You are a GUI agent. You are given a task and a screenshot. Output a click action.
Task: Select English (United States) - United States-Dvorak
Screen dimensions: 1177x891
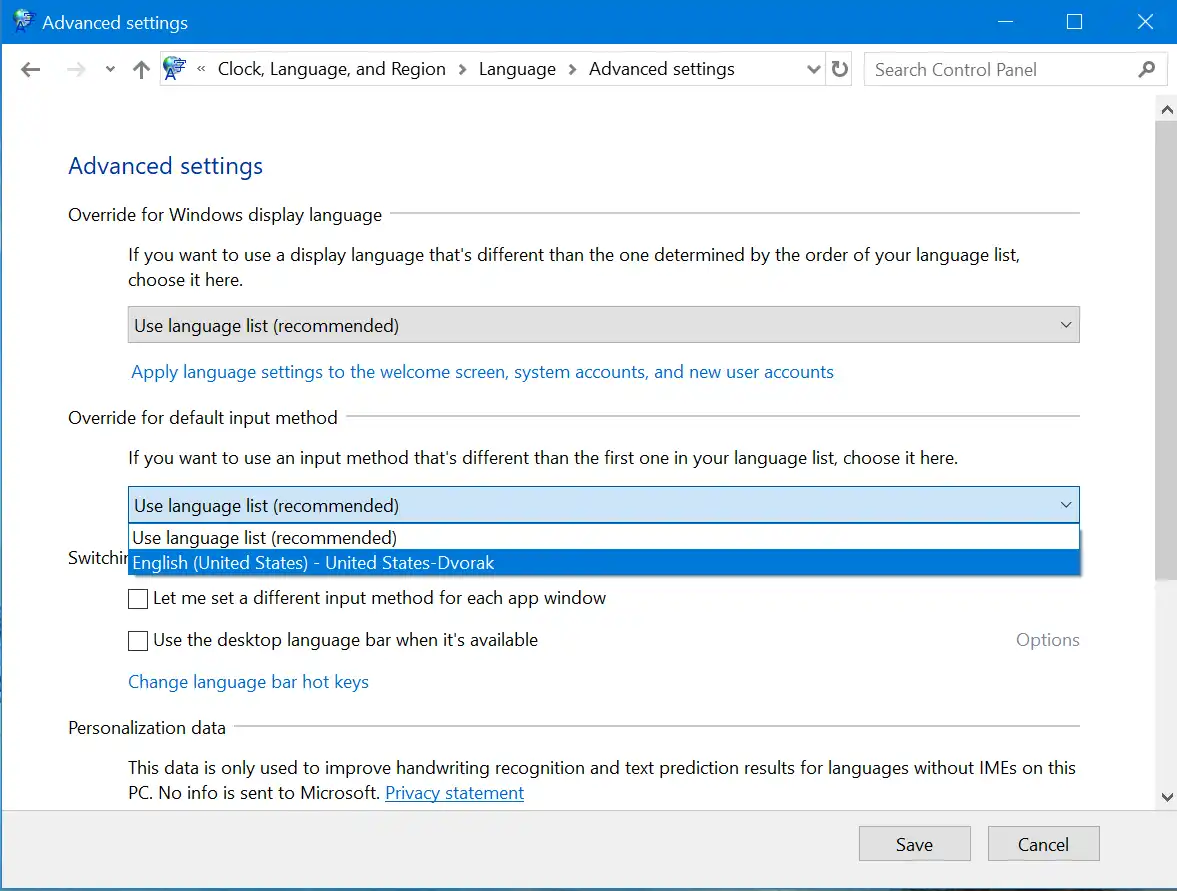pos(313,562)
